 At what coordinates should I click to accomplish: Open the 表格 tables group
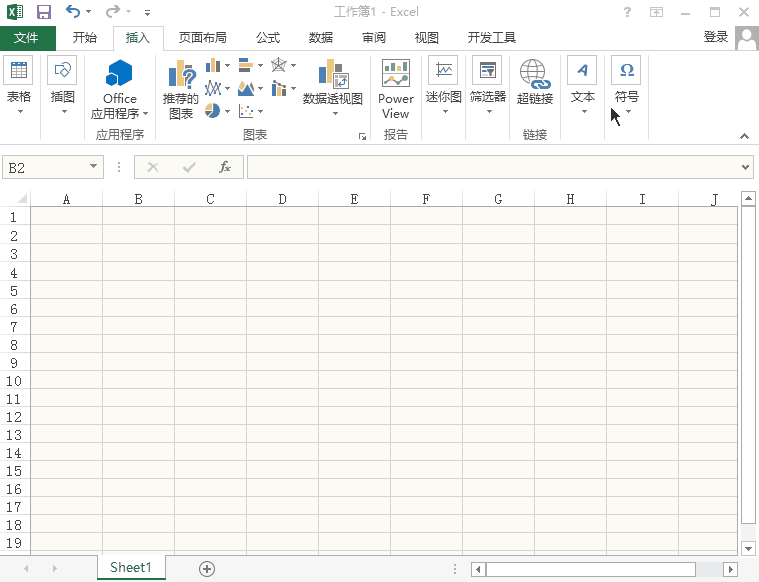pyautogui.click(x=18, y=86)
